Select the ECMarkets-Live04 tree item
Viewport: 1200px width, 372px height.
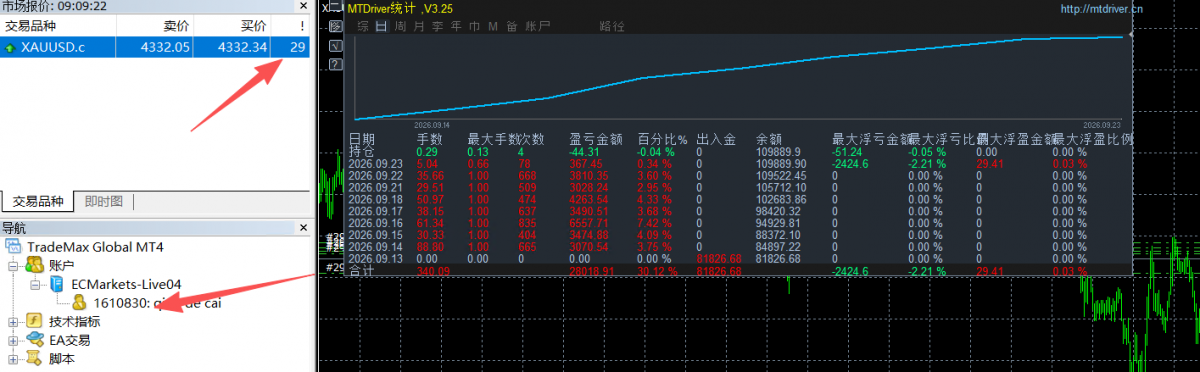tap(126, 284)
